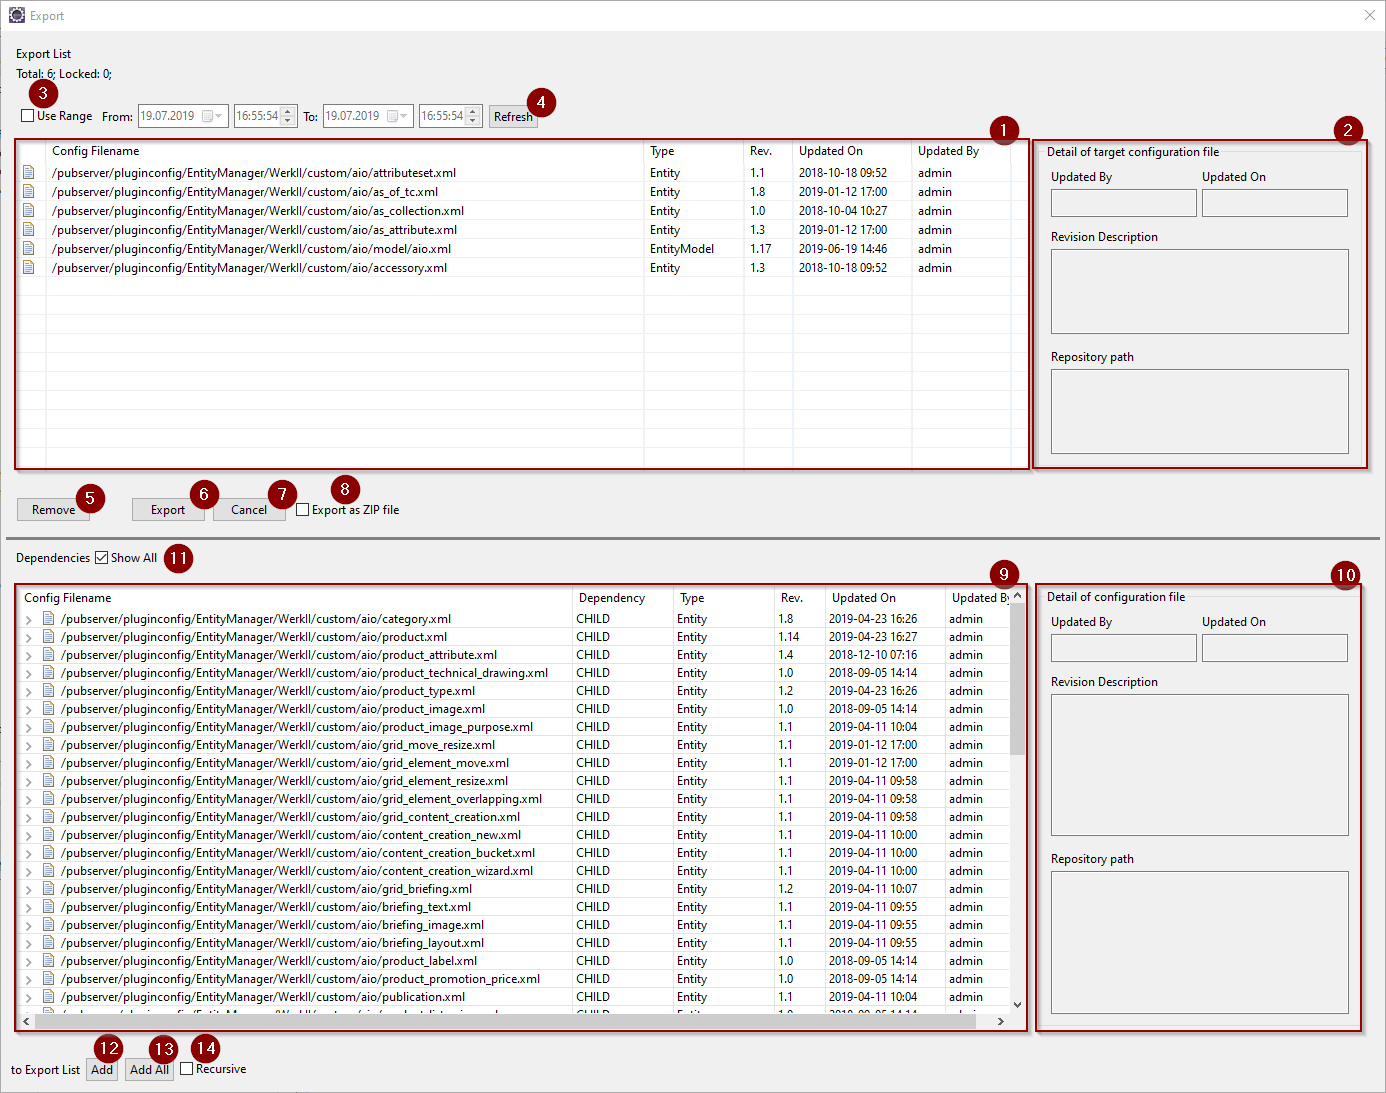
Task: Click file icon of model/aio.xml row
Action: tap(29, 249)
